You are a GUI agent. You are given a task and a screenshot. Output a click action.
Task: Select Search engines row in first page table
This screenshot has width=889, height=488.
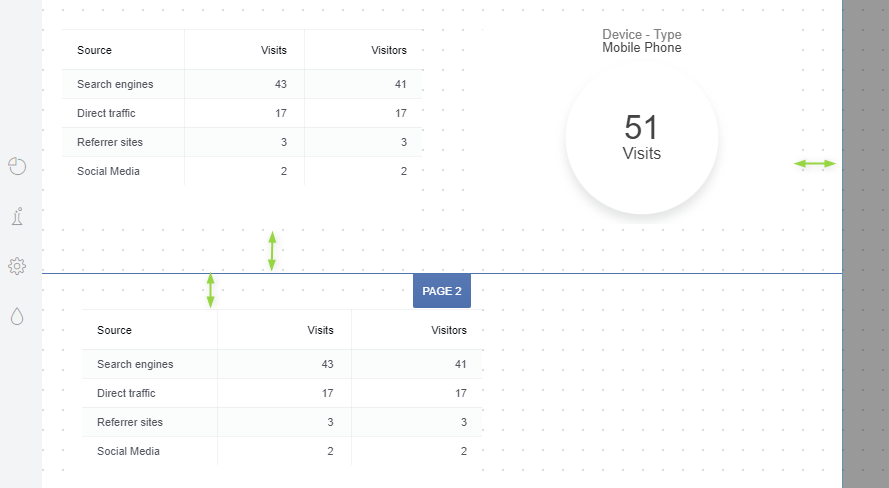tap(116, 84)
